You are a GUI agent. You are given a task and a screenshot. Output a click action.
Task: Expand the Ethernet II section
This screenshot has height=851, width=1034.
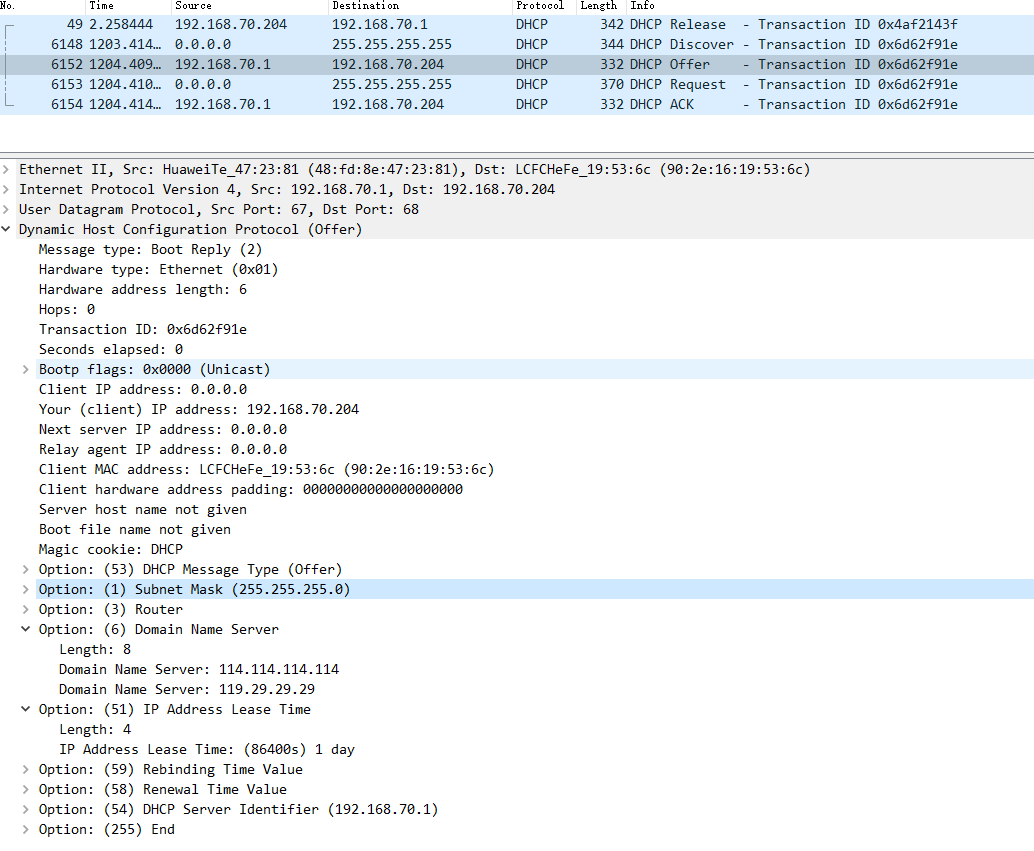tap(7, 170)
